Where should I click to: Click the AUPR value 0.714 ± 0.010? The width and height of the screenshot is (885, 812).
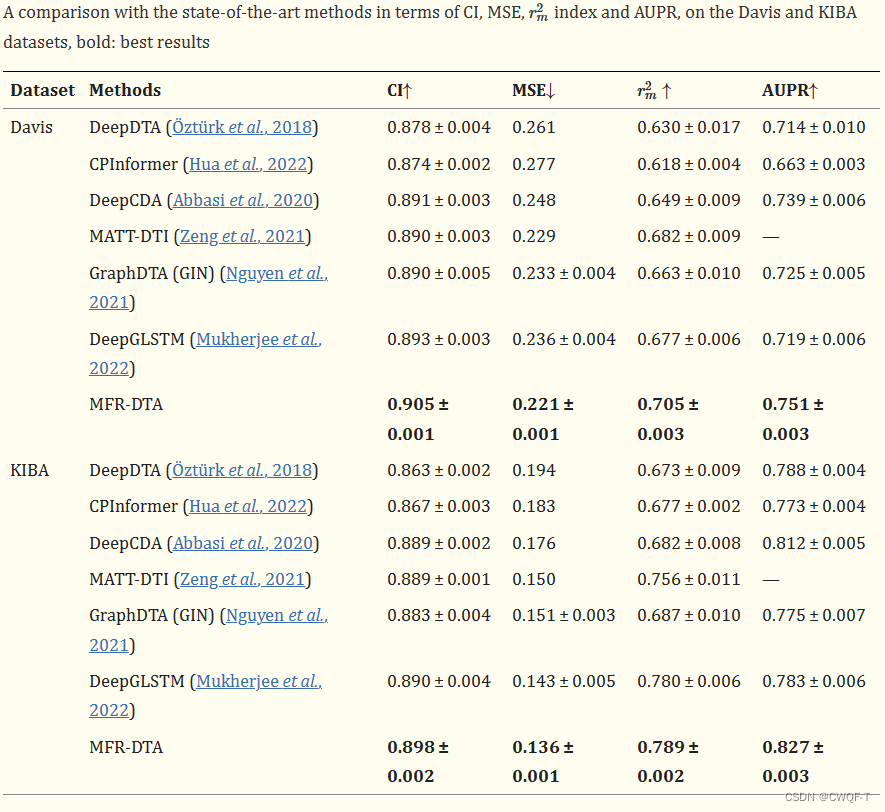[814, 128]
